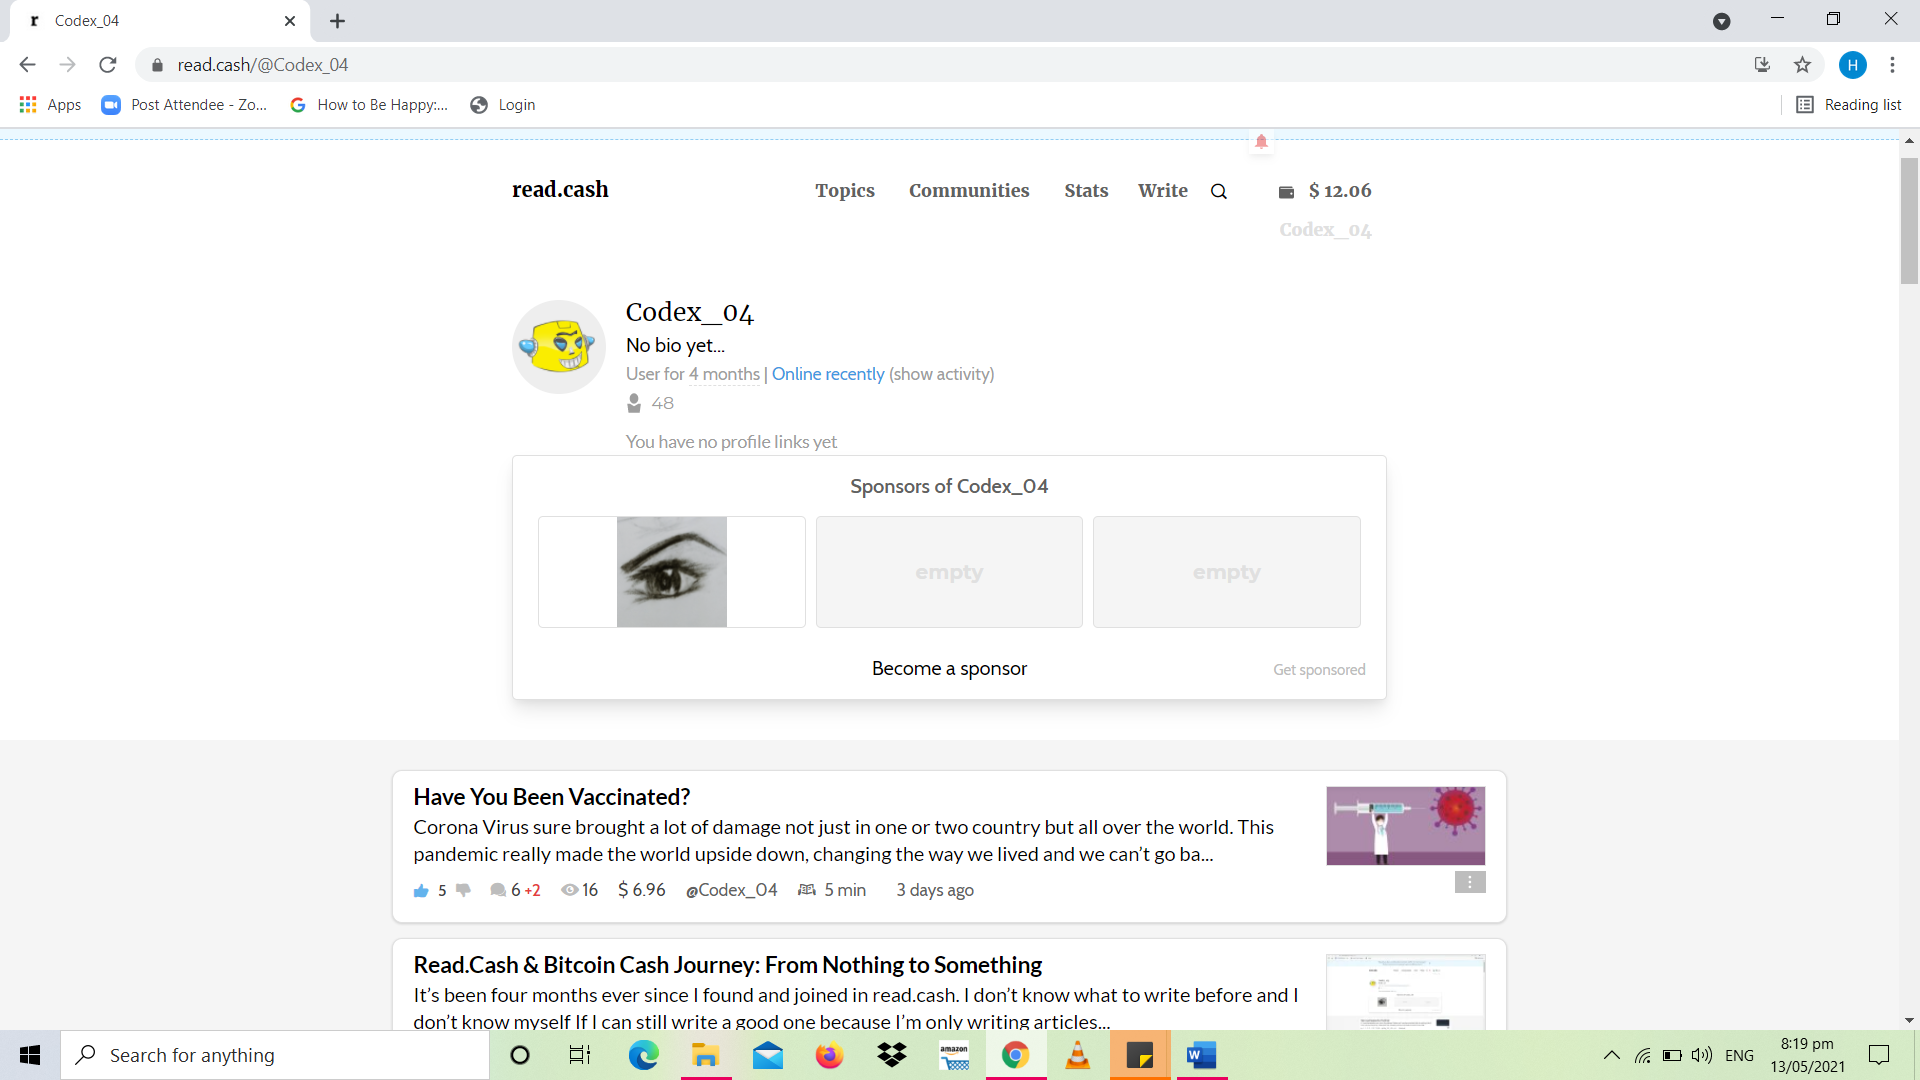
Task: Open the Action Center notifications
Action: point(1879,1055)
